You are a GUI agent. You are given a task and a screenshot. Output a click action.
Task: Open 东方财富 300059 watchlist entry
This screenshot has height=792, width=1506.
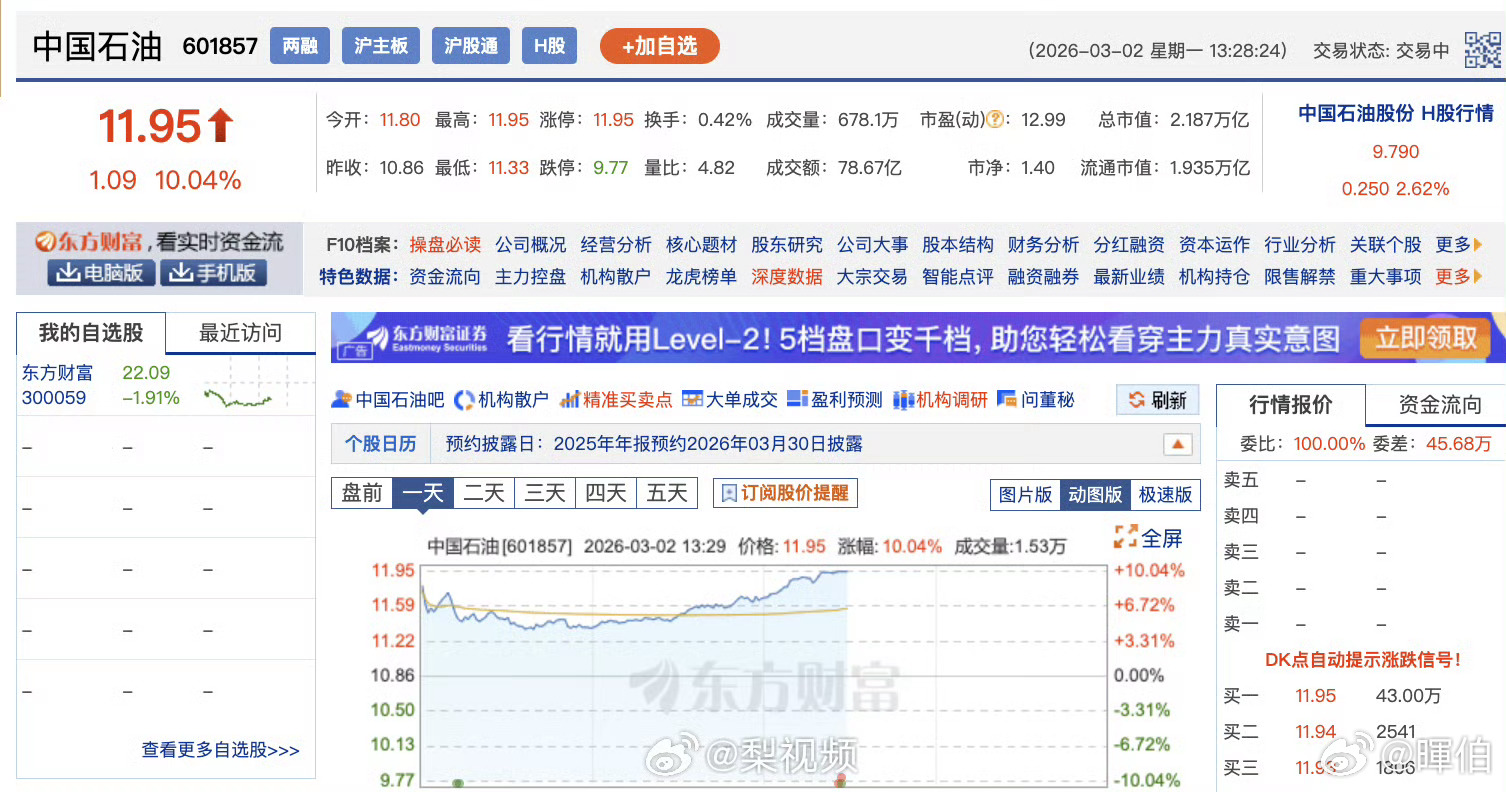point(58,385)
